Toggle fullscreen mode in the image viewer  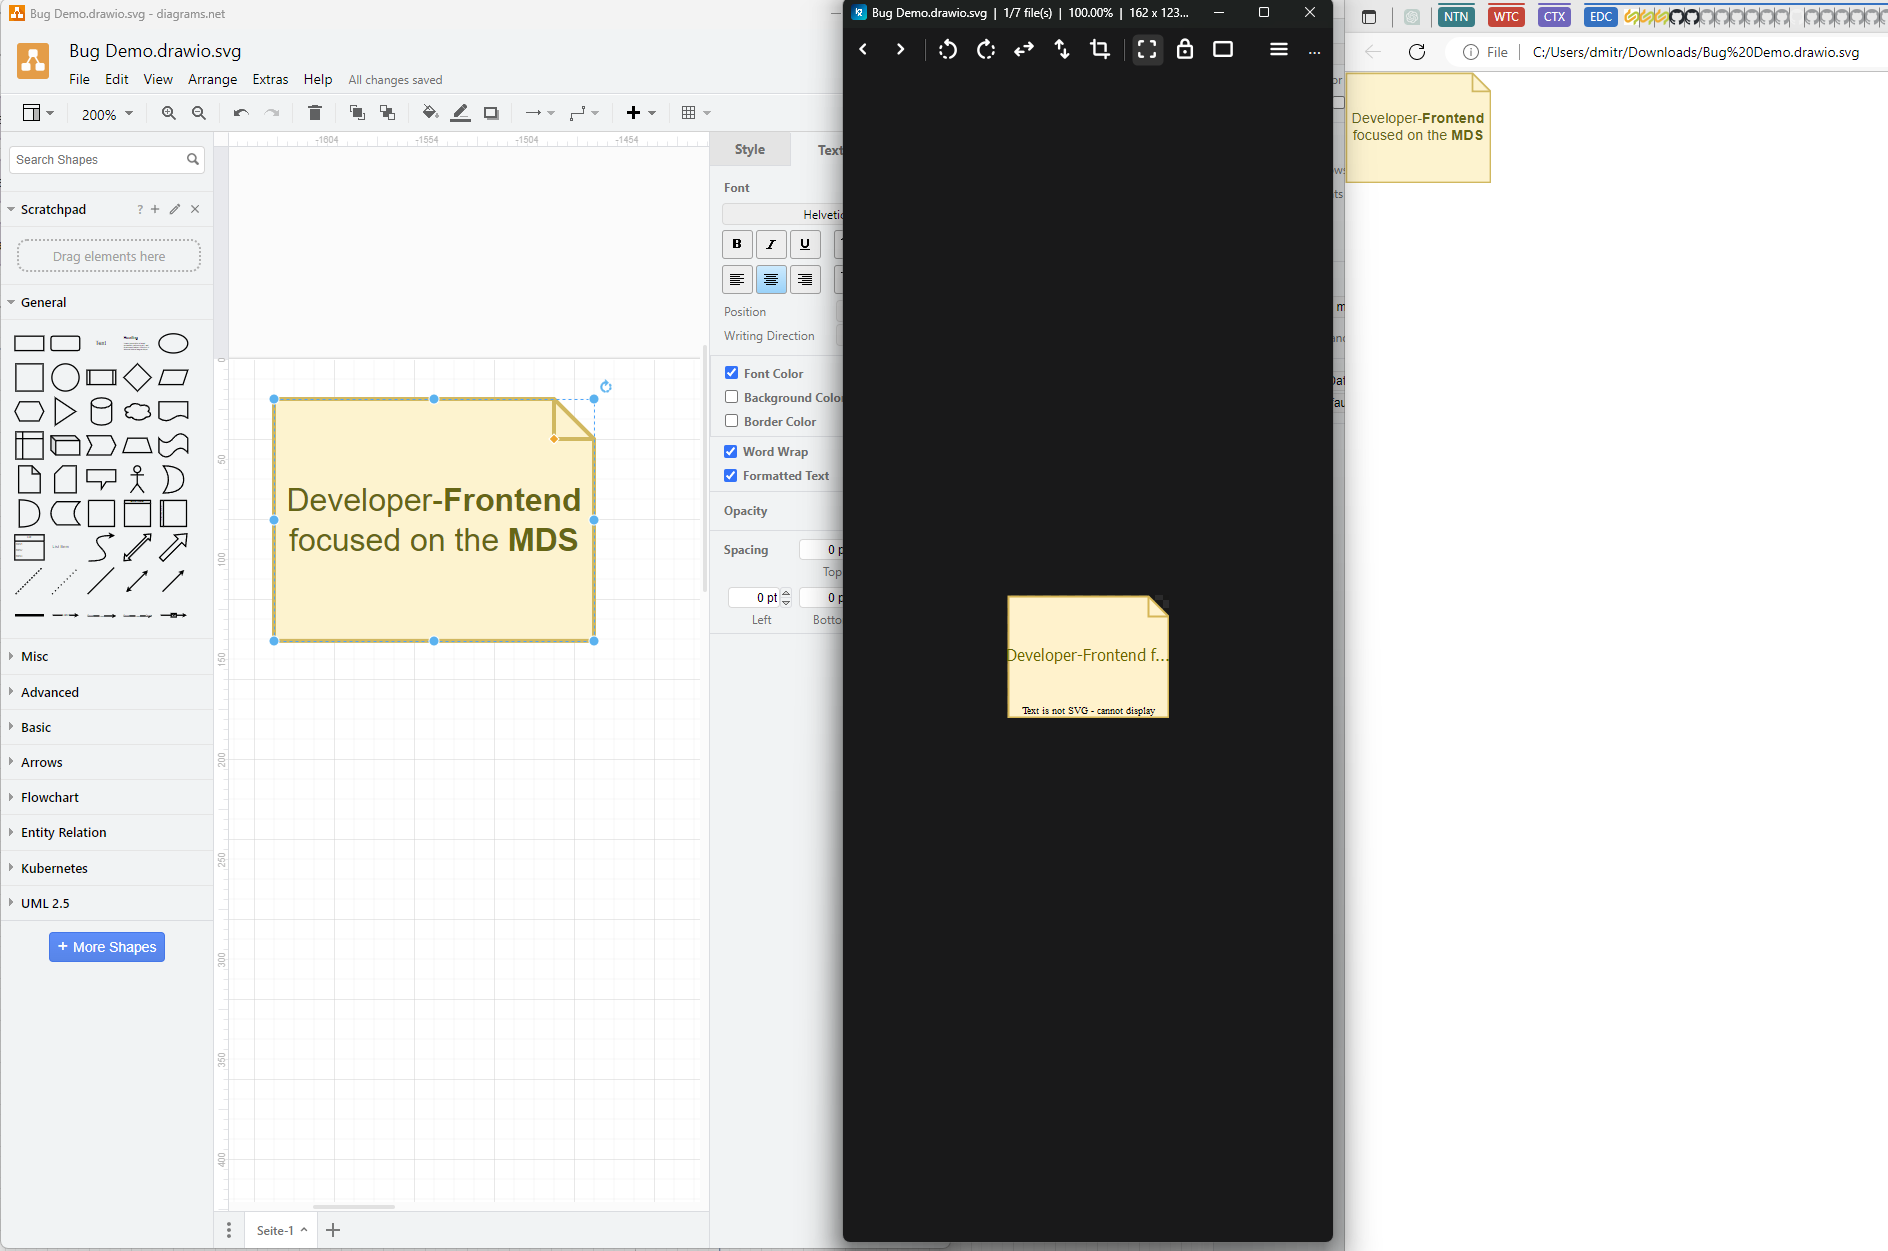coord(1147,49)
